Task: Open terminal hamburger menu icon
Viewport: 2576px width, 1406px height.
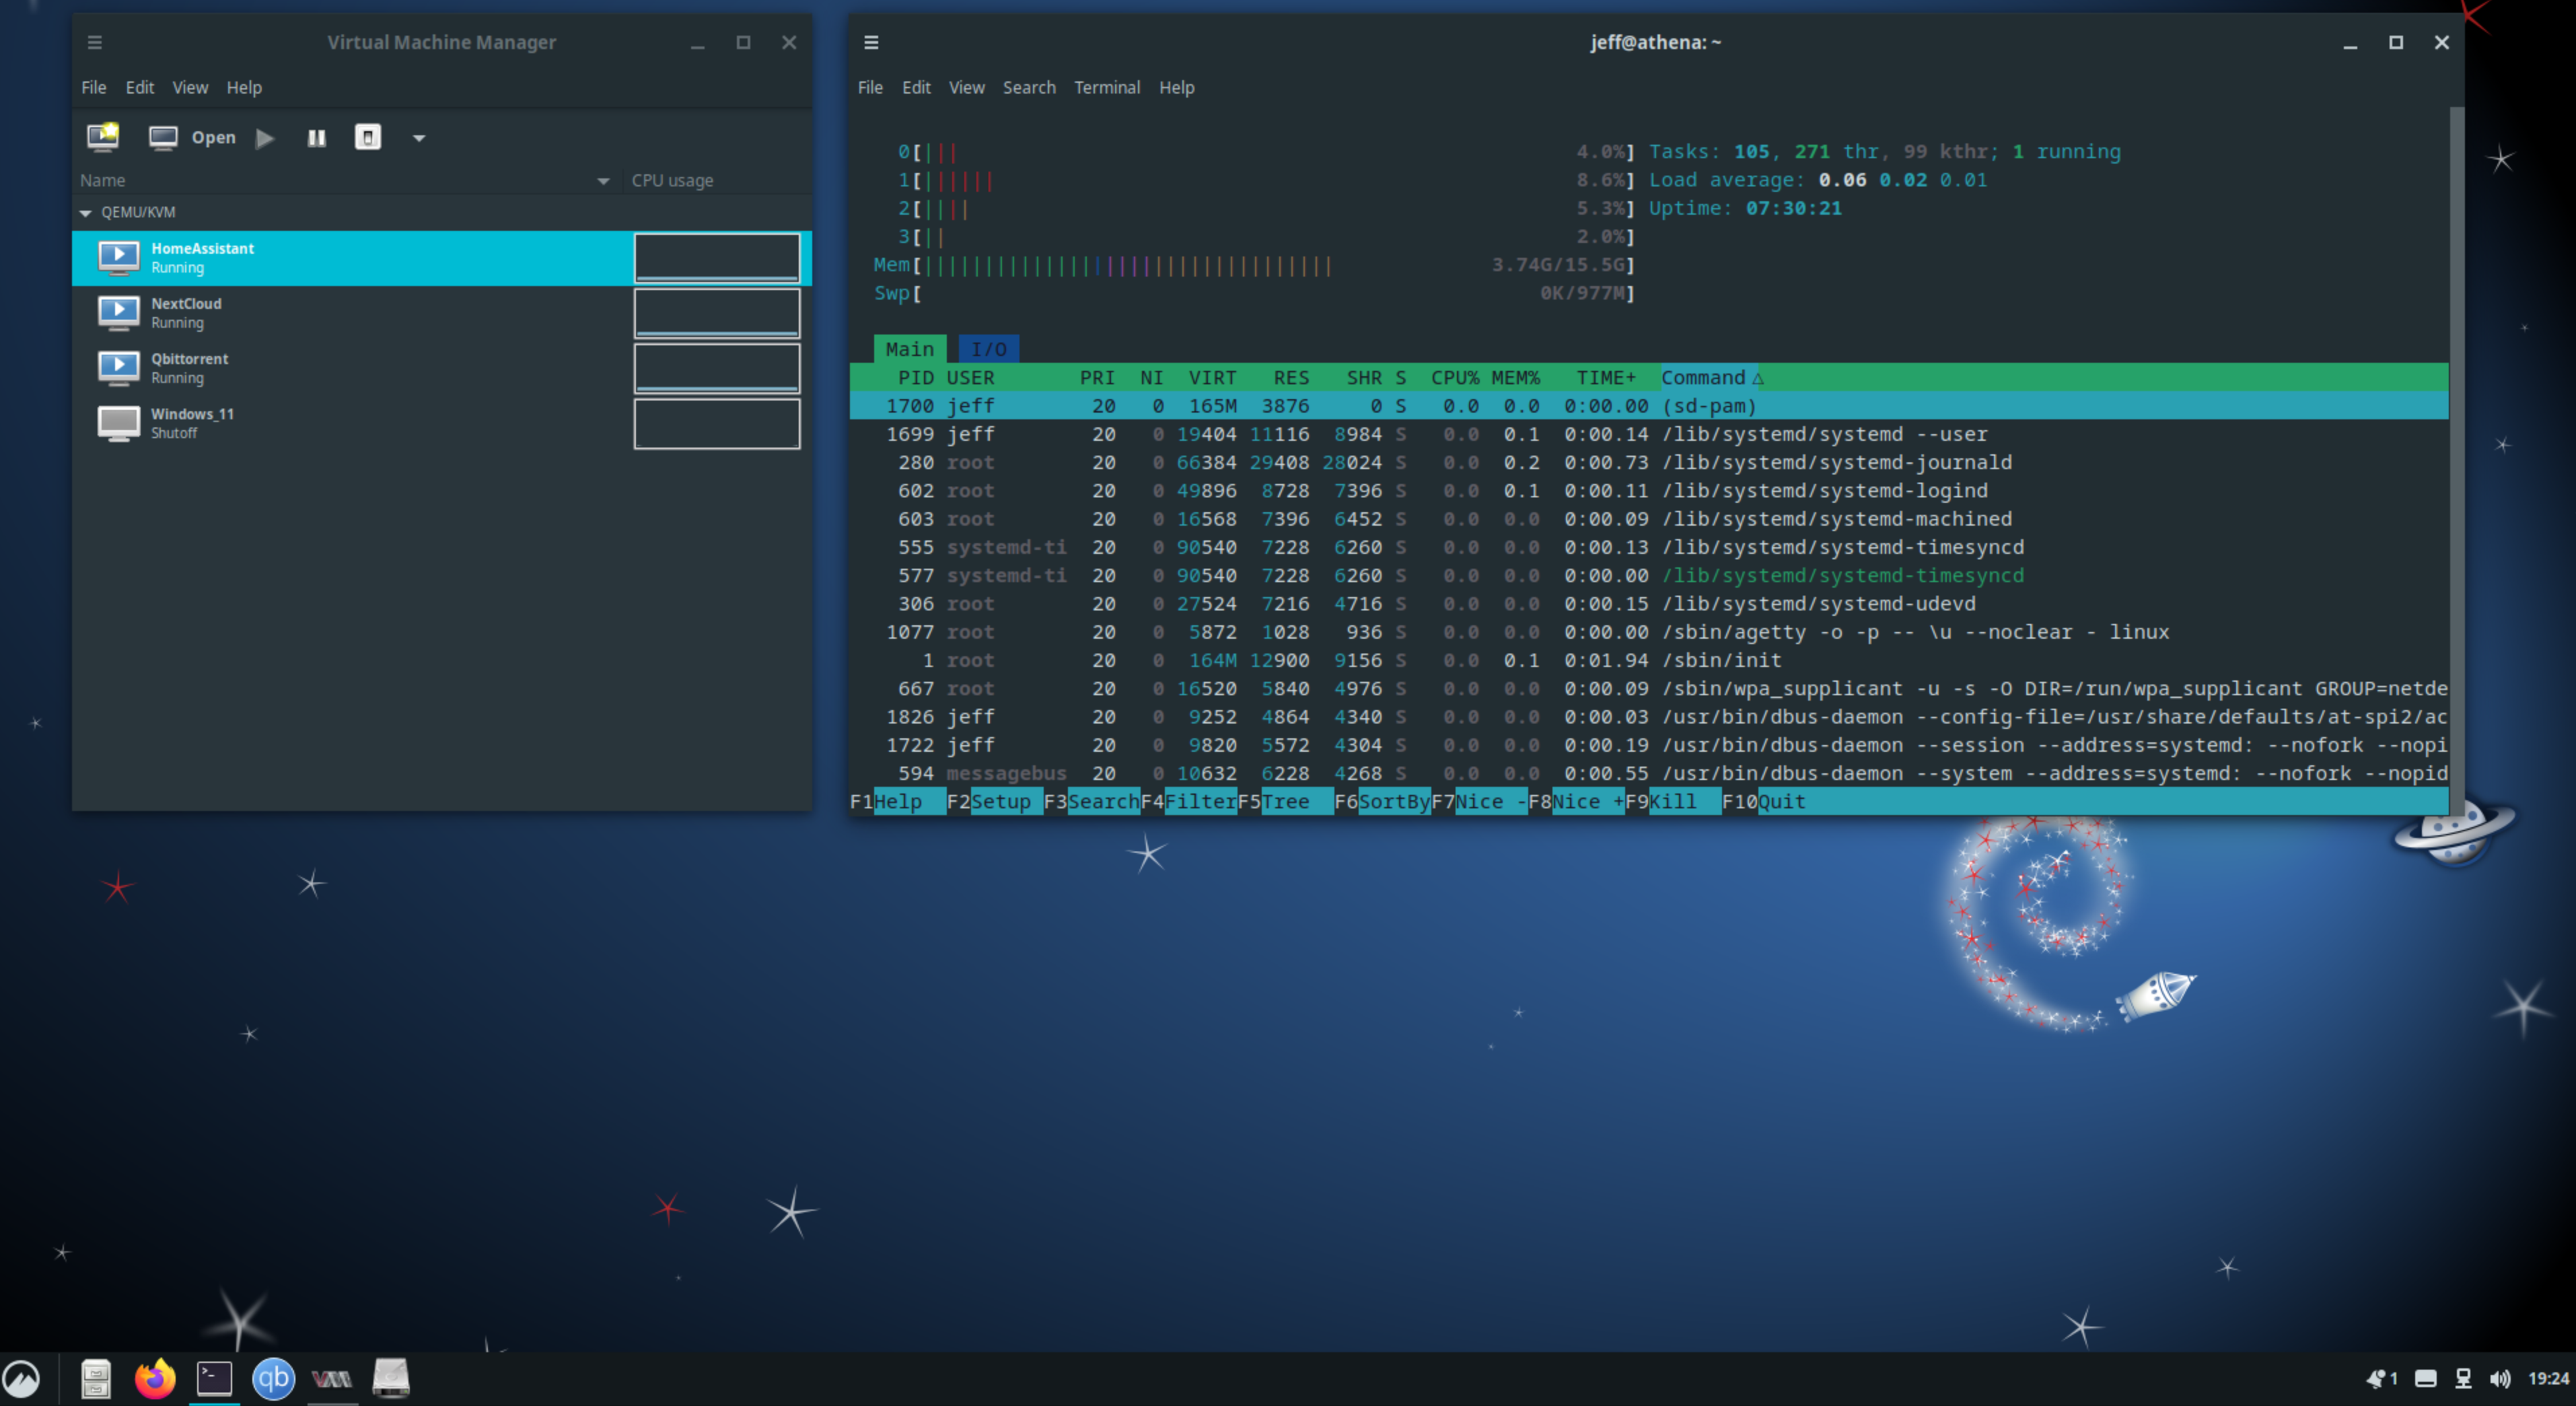Action: (x=871, y=42)
